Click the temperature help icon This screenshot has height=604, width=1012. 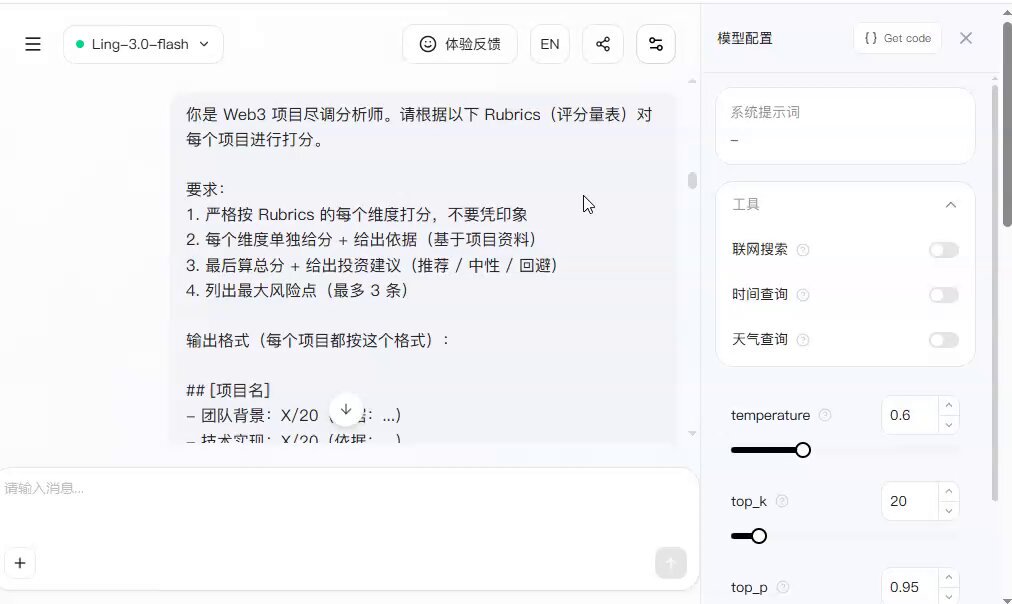click(825, 415)
